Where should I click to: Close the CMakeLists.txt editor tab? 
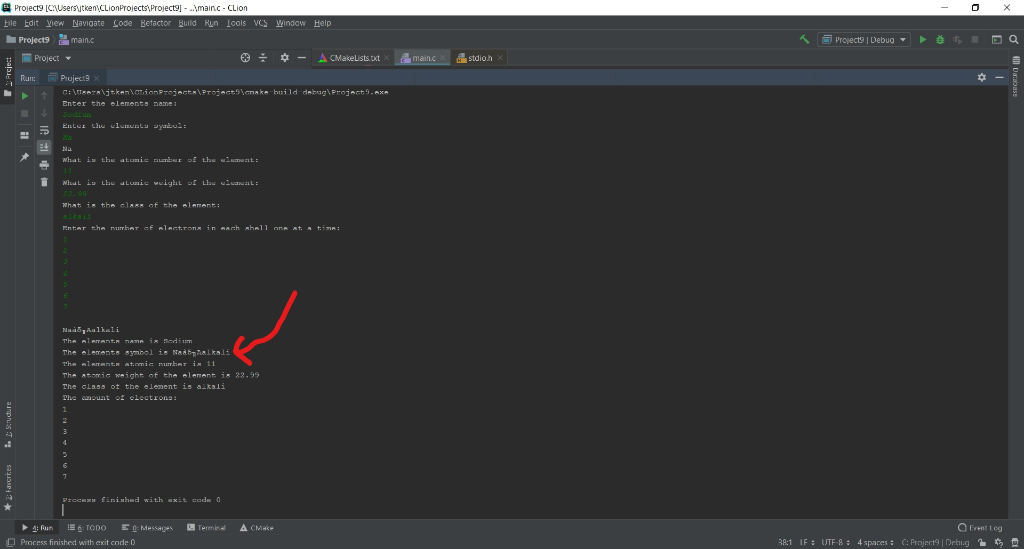pyautogui.click(x=387, y=58)
